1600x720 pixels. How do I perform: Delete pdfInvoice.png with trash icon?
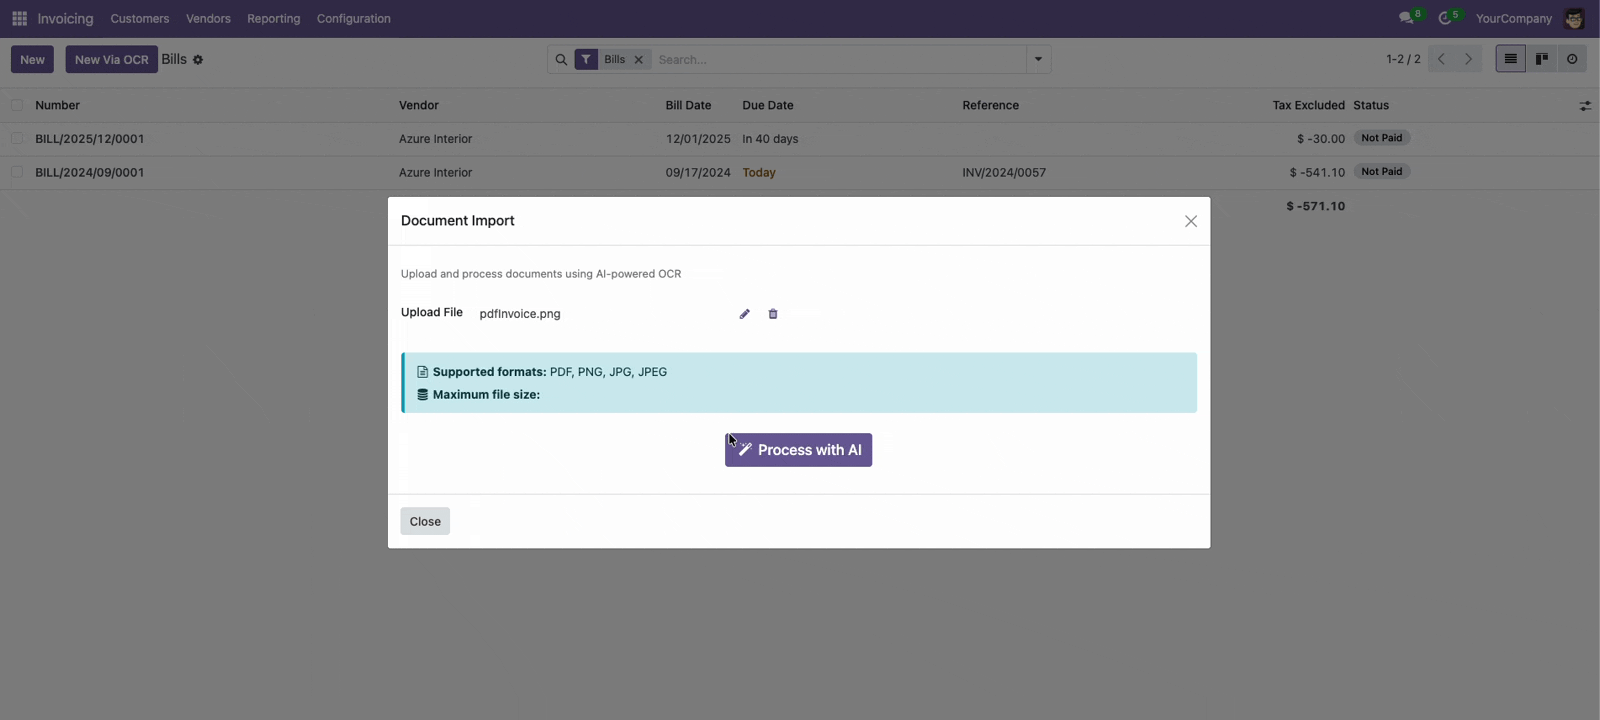point(773,314)
